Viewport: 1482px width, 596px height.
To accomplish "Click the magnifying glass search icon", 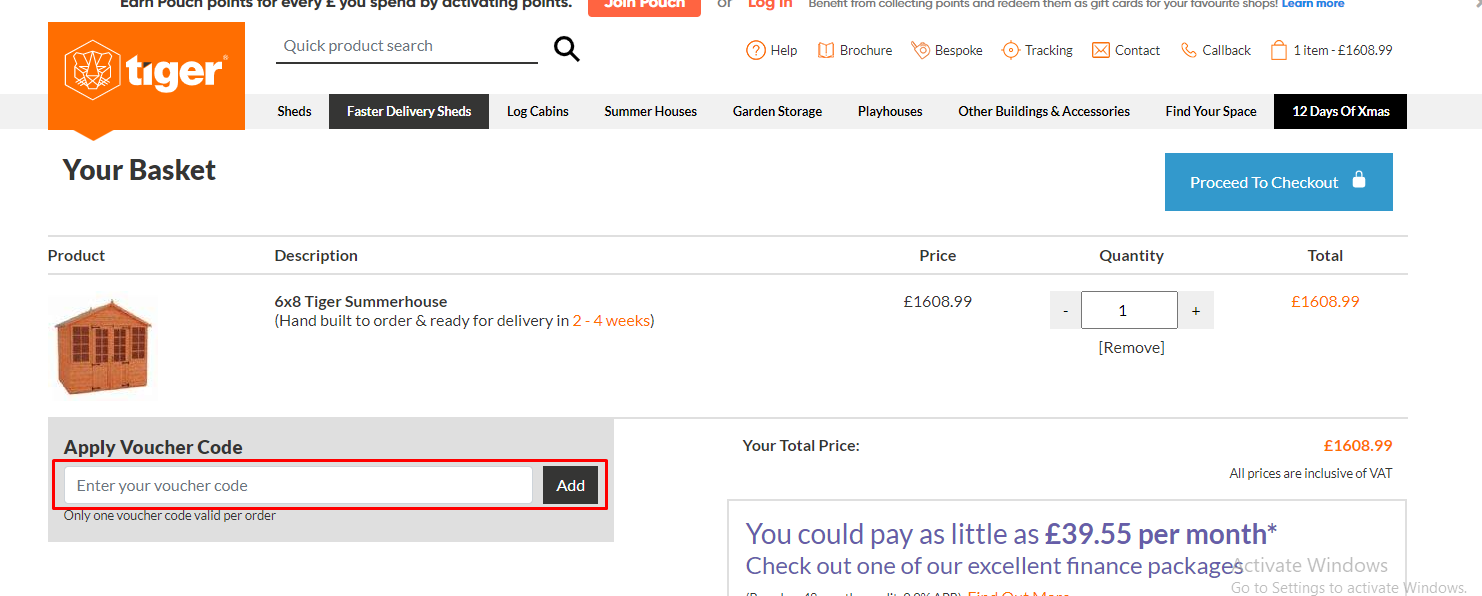I will pos(567,49).
